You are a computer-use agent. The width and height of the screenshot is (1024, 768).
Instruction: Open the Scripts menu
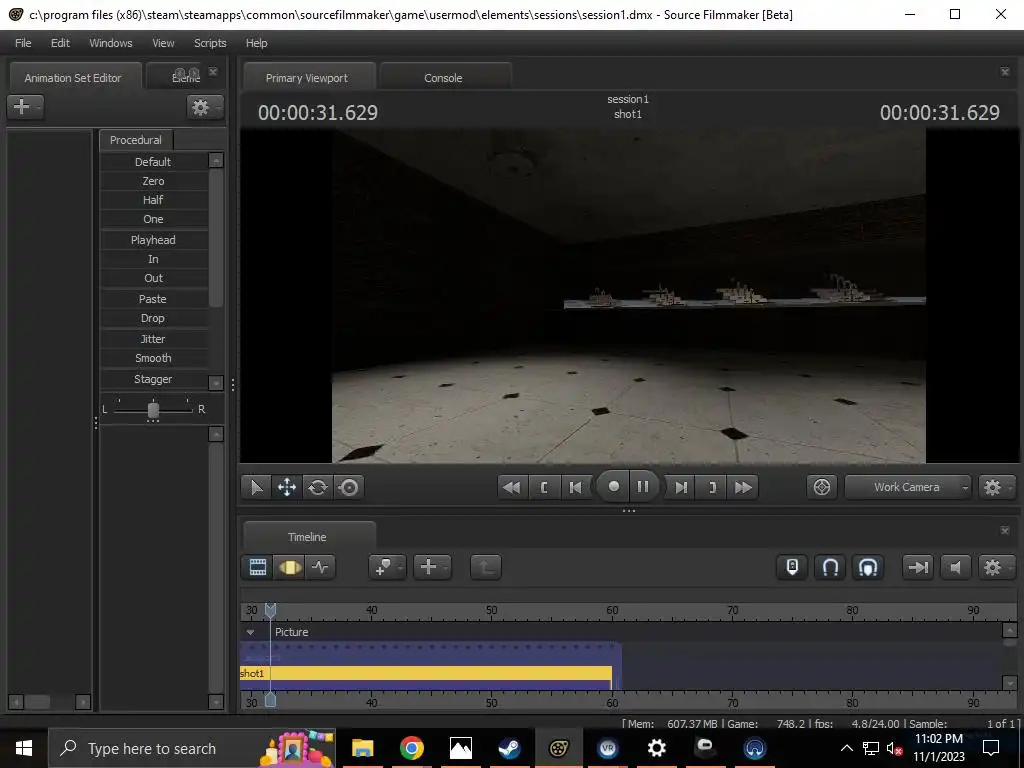tap(210, 43)
